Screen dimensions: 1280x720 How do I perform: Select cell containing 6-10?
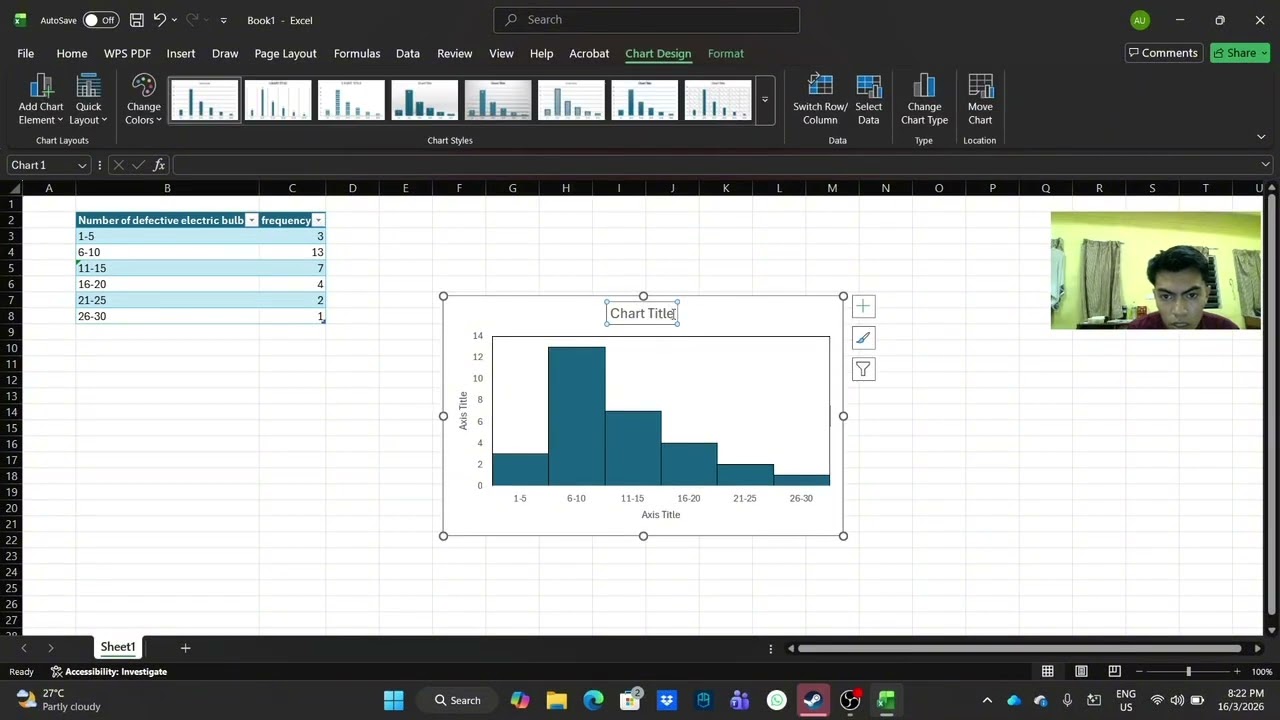pos(167,252)
